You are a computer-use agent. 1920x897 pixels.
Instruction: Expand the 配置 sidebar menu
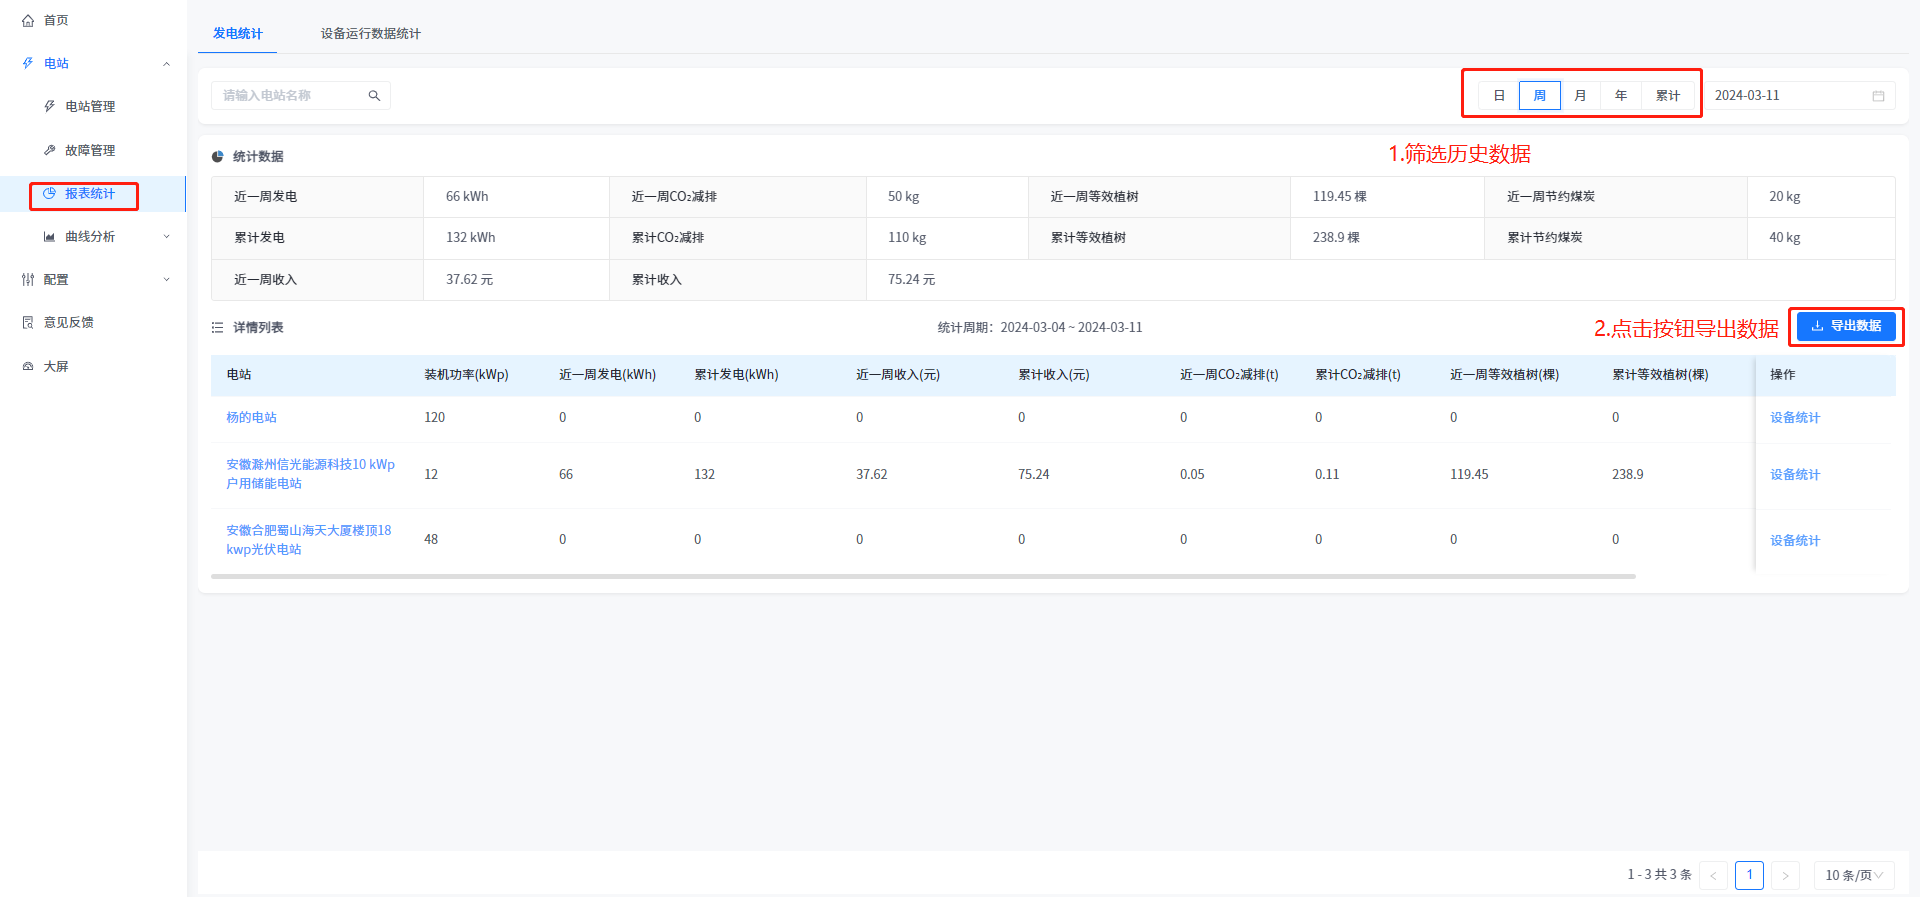point(166,280)
